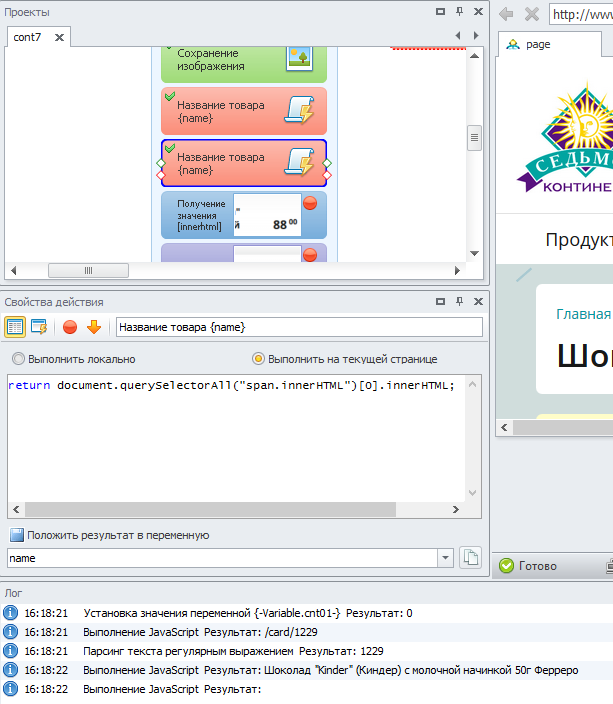Select log entry with Шоколад Kinder result

coord(306,670)
